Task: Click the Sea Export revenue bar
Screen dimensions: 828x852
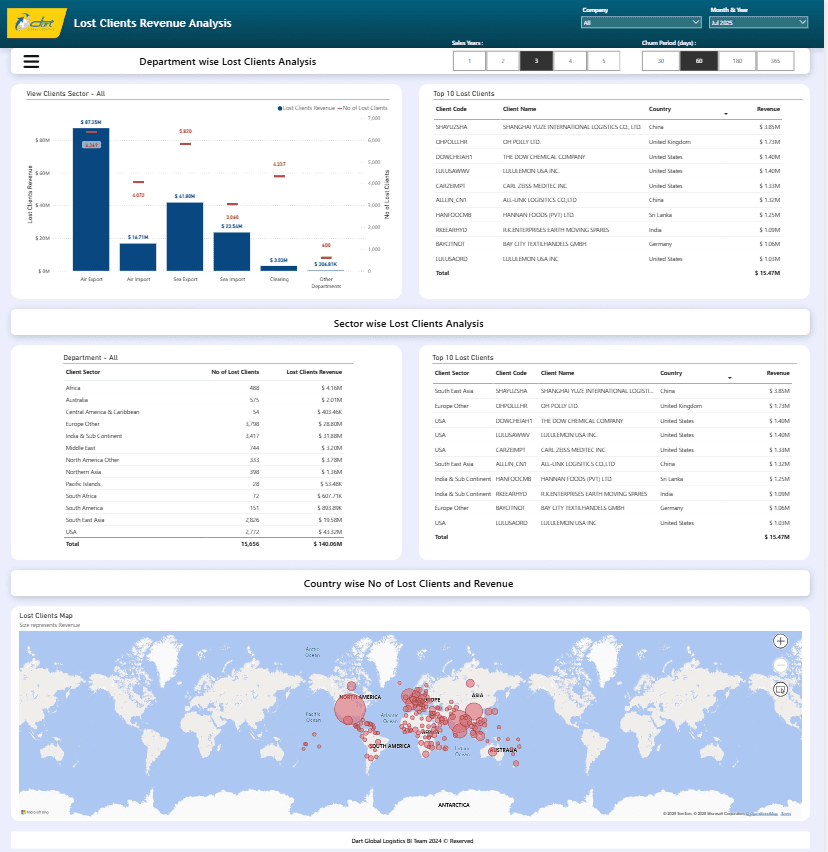Action: tap(185, 236)
